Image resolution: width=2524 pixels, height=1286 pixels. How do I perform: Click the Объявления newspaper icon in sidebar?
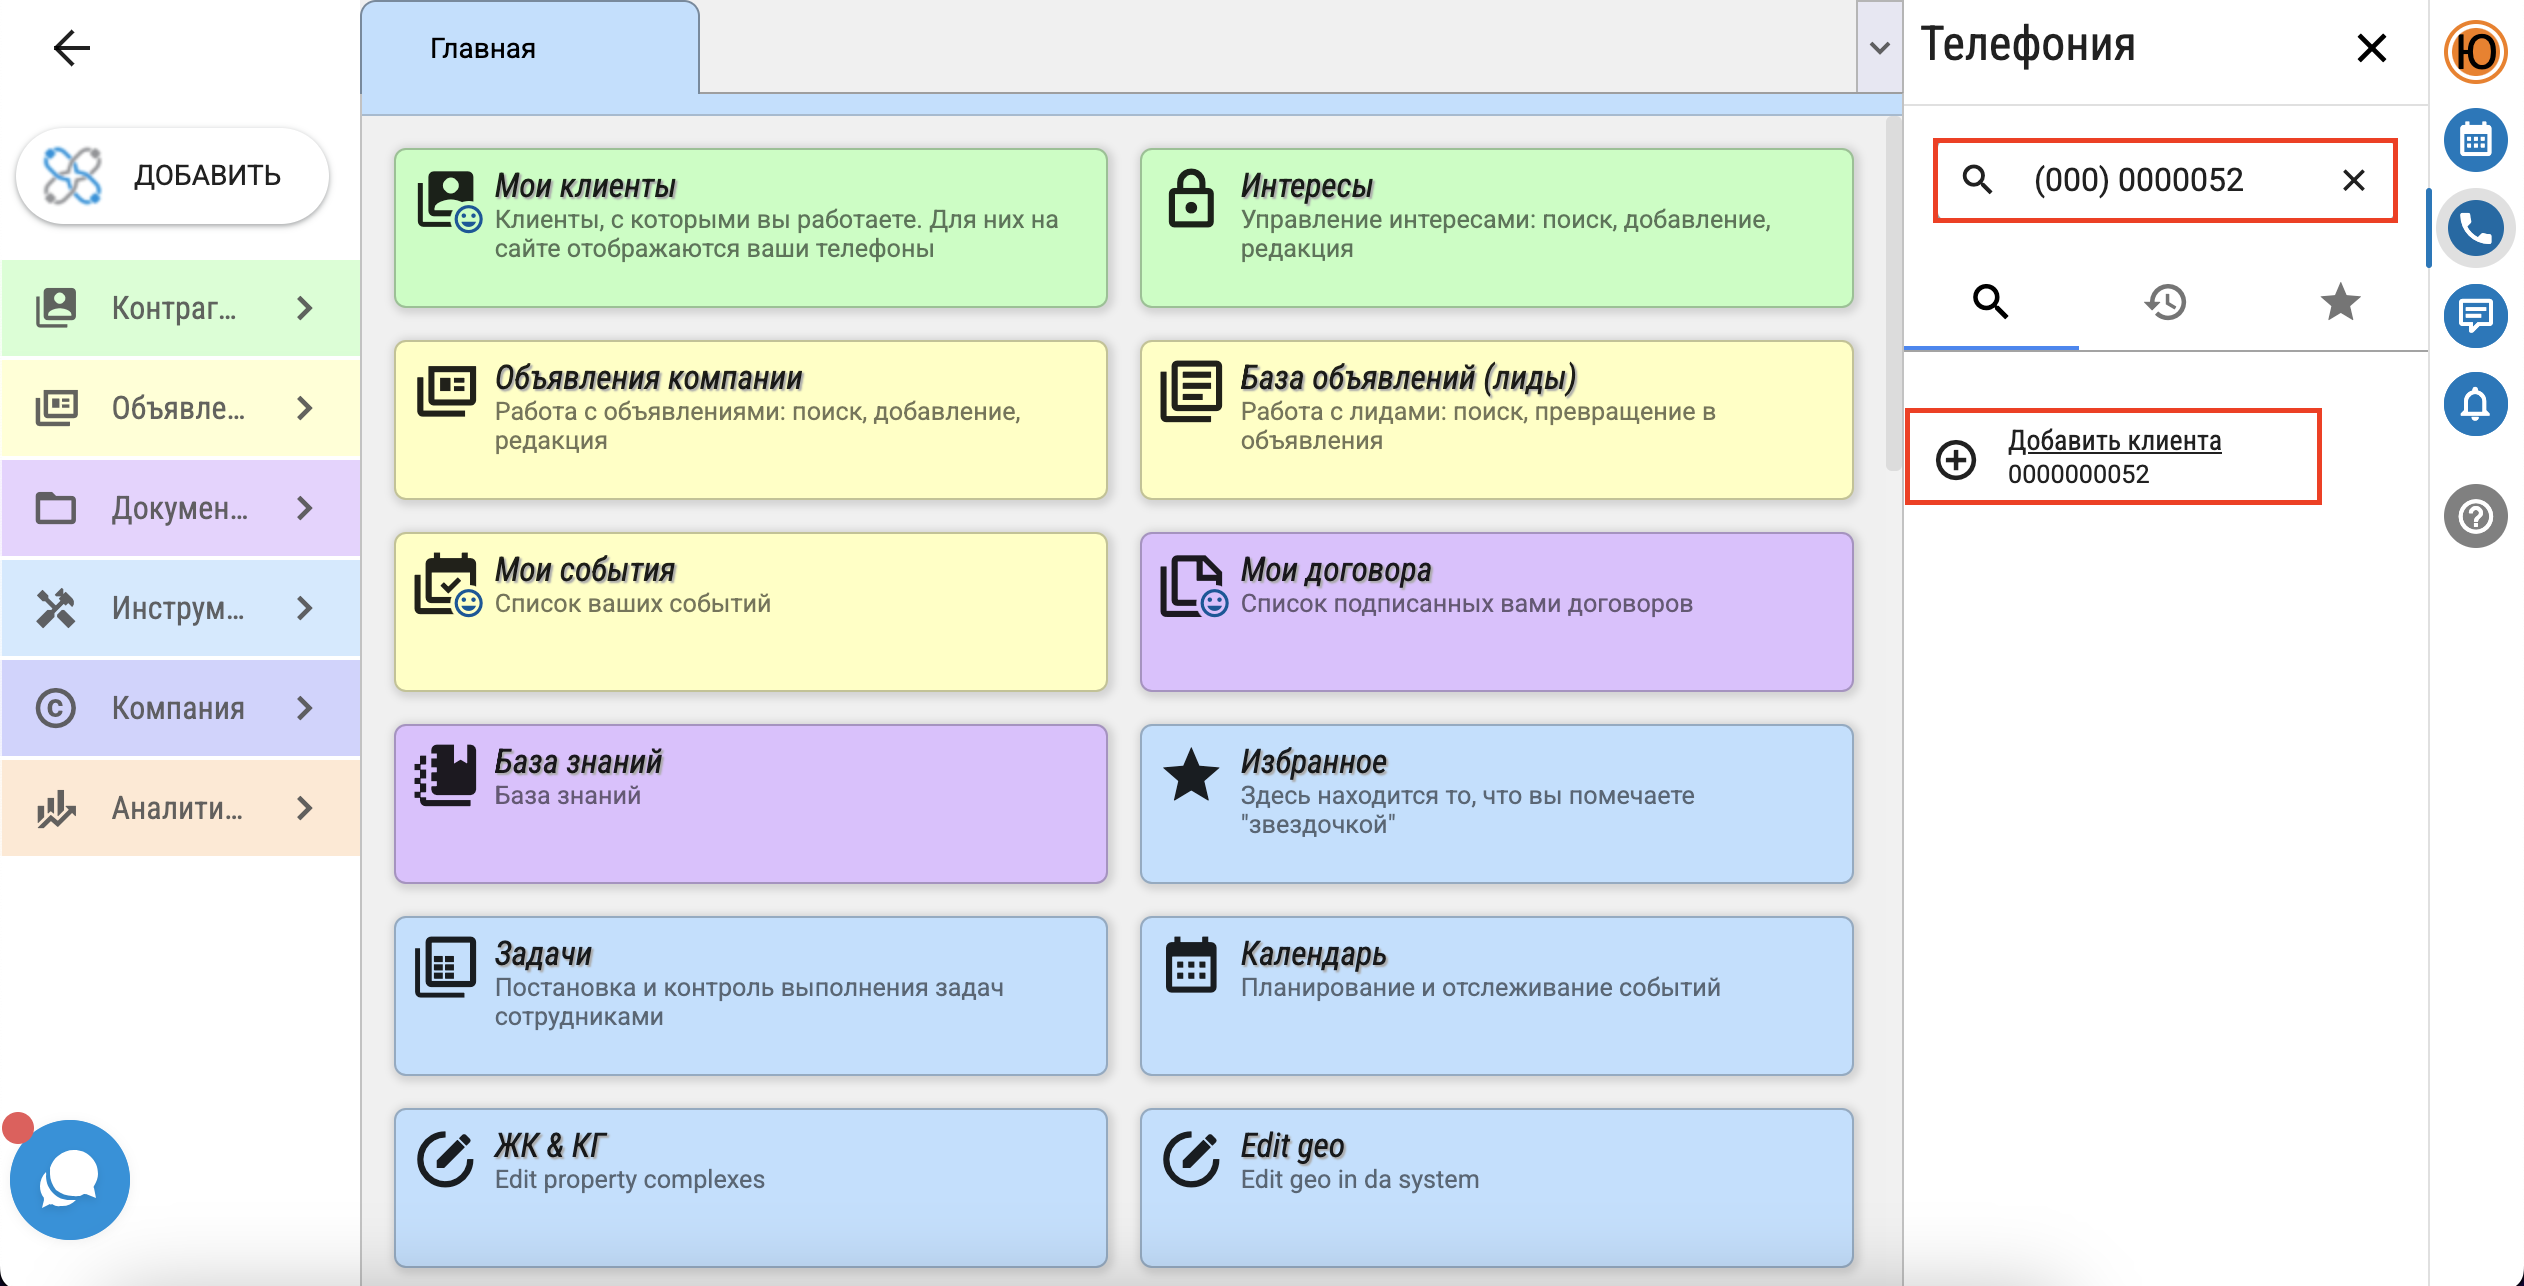[56, 408]
